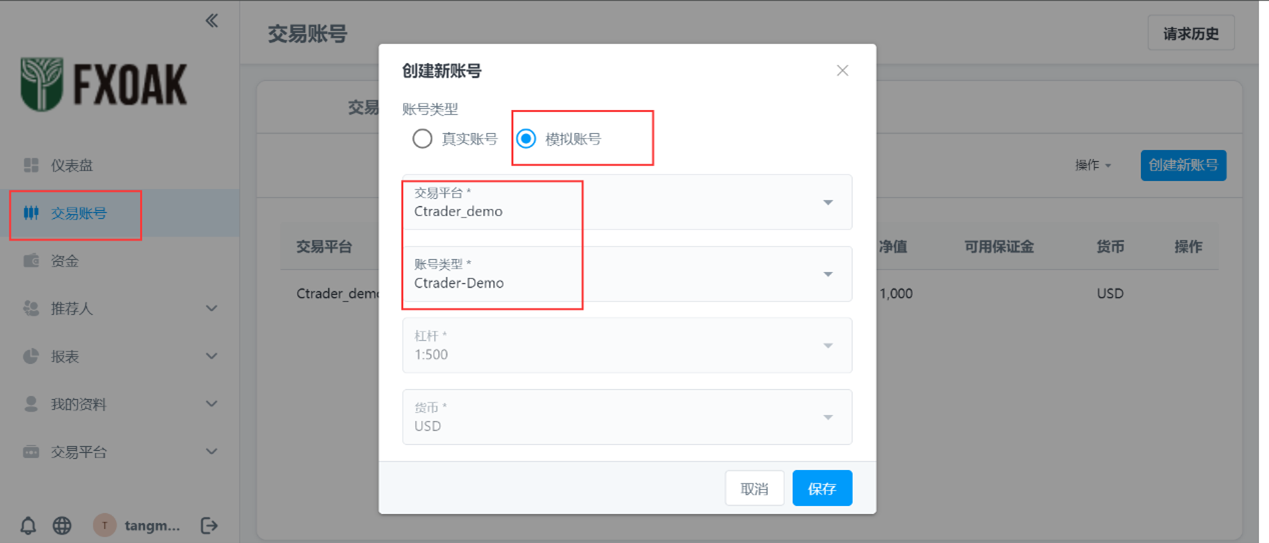Select the 模拟账号 radio button

tap(526, 139)
